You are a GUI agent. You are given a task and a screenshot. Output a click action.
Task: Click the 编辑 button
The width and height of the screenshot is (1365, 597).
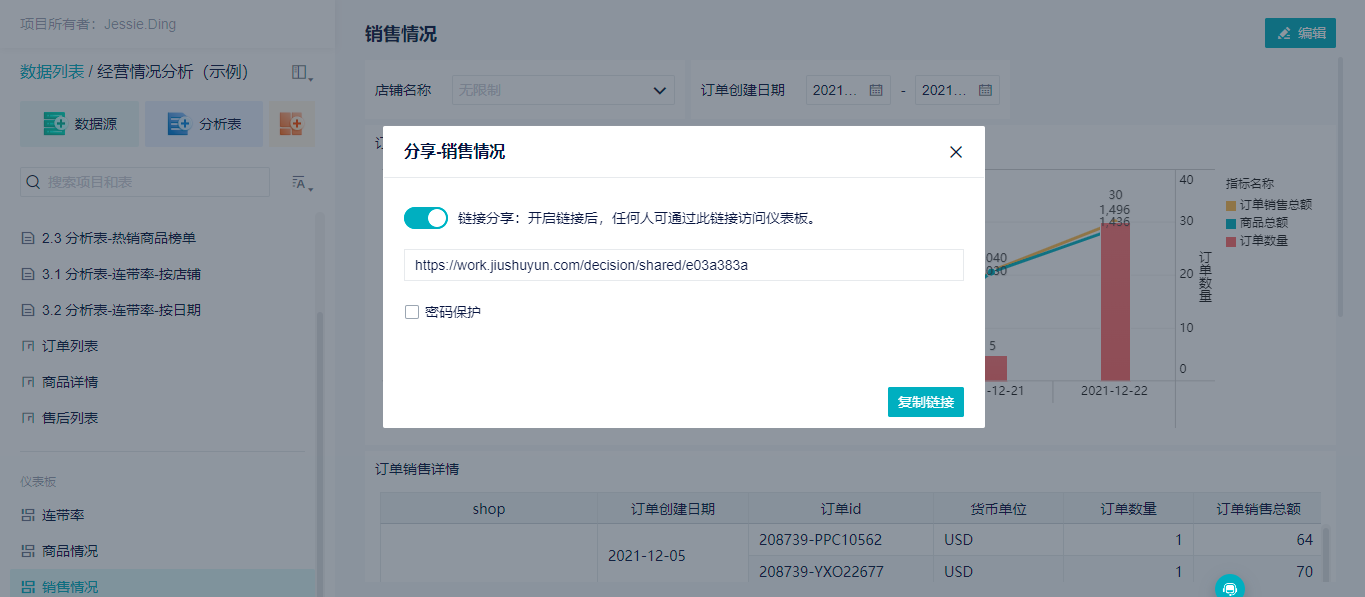tap(1299, 33)
